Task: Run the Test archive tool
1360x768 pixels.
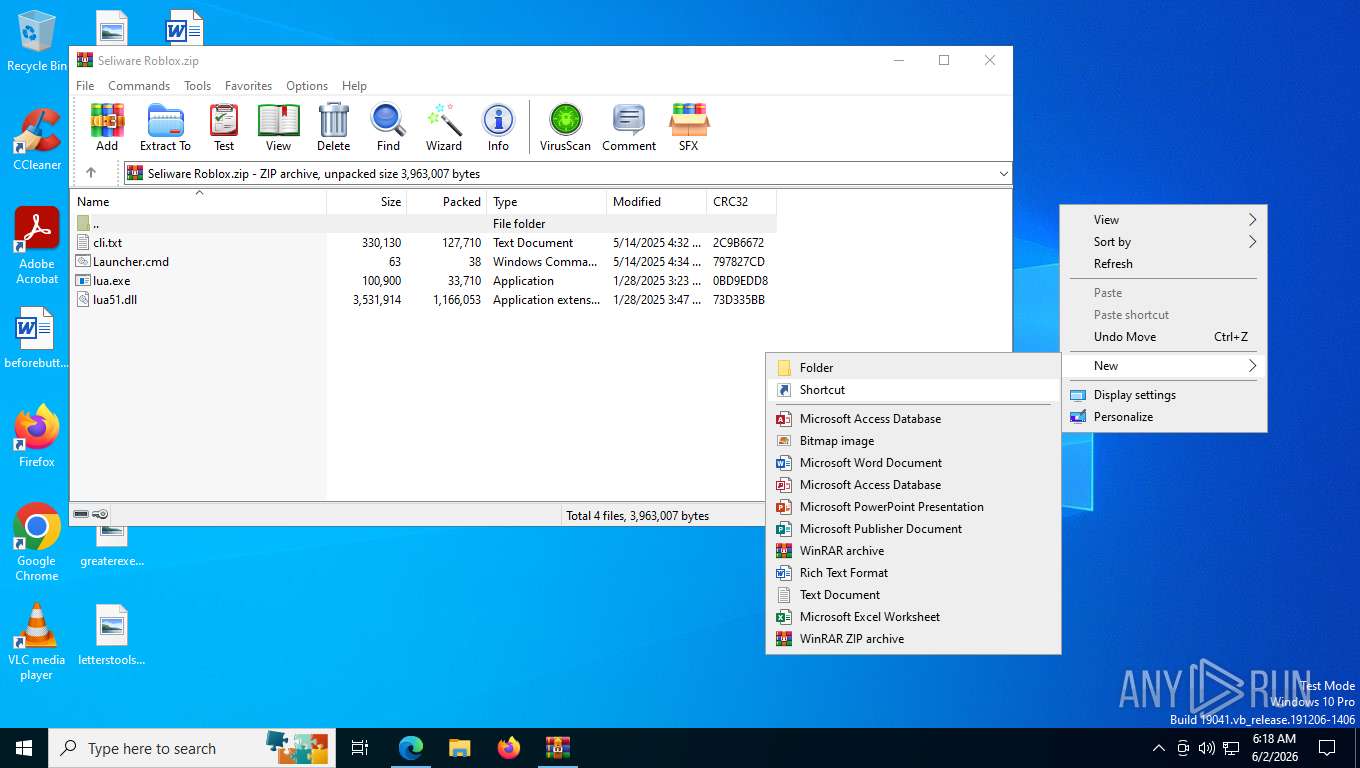Action: [224, 127]
